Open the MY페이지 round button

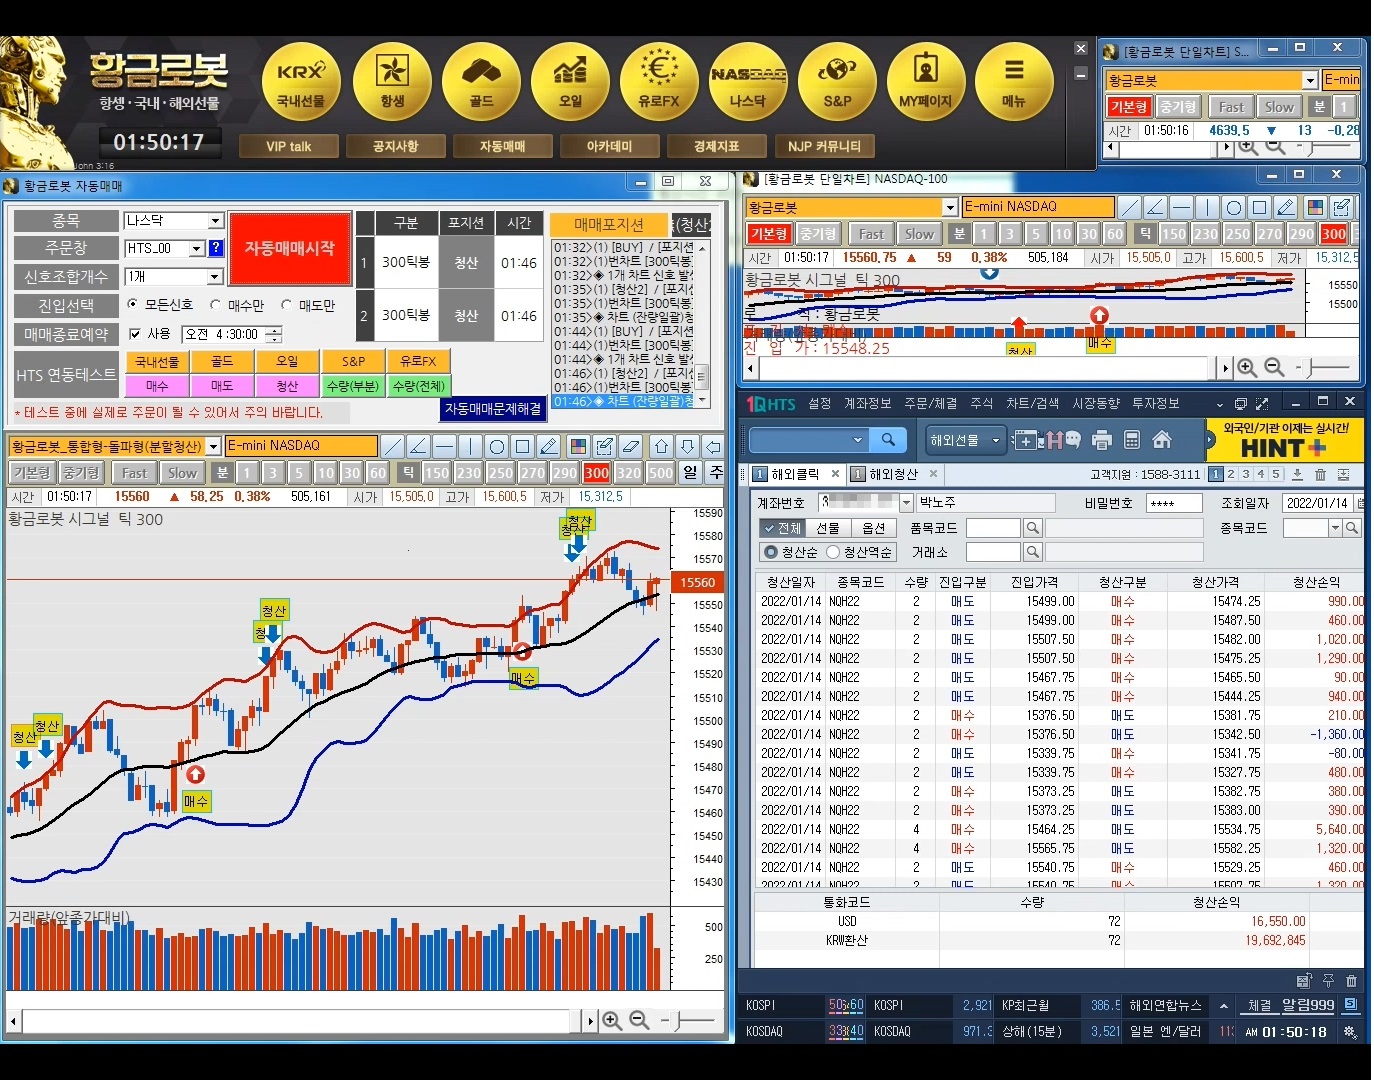tap(926, 83)
